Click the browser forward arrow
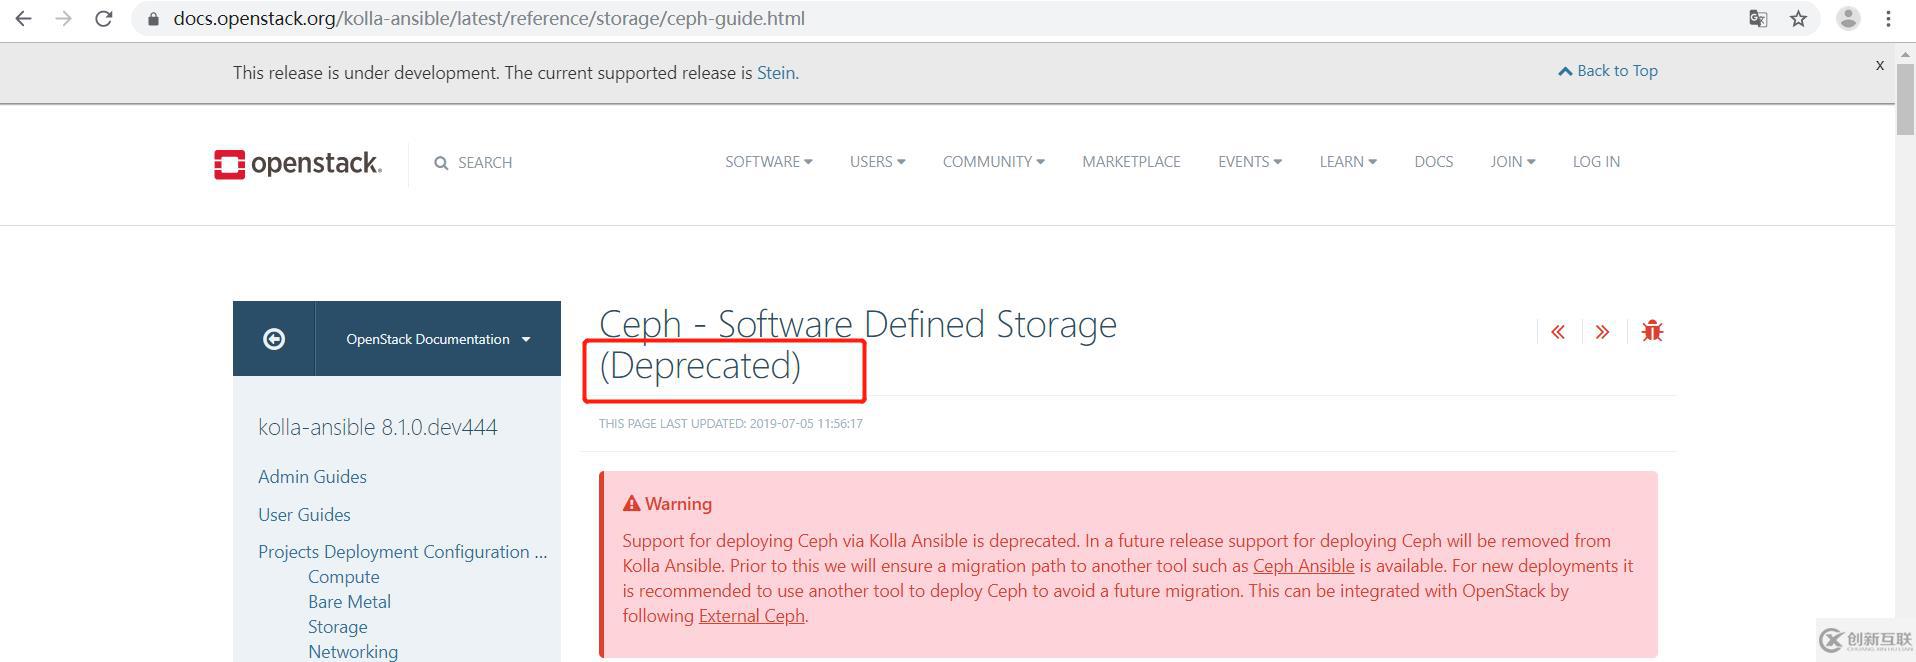The height and width of the screenshot is (662, 1916). (x=63, y=19)
